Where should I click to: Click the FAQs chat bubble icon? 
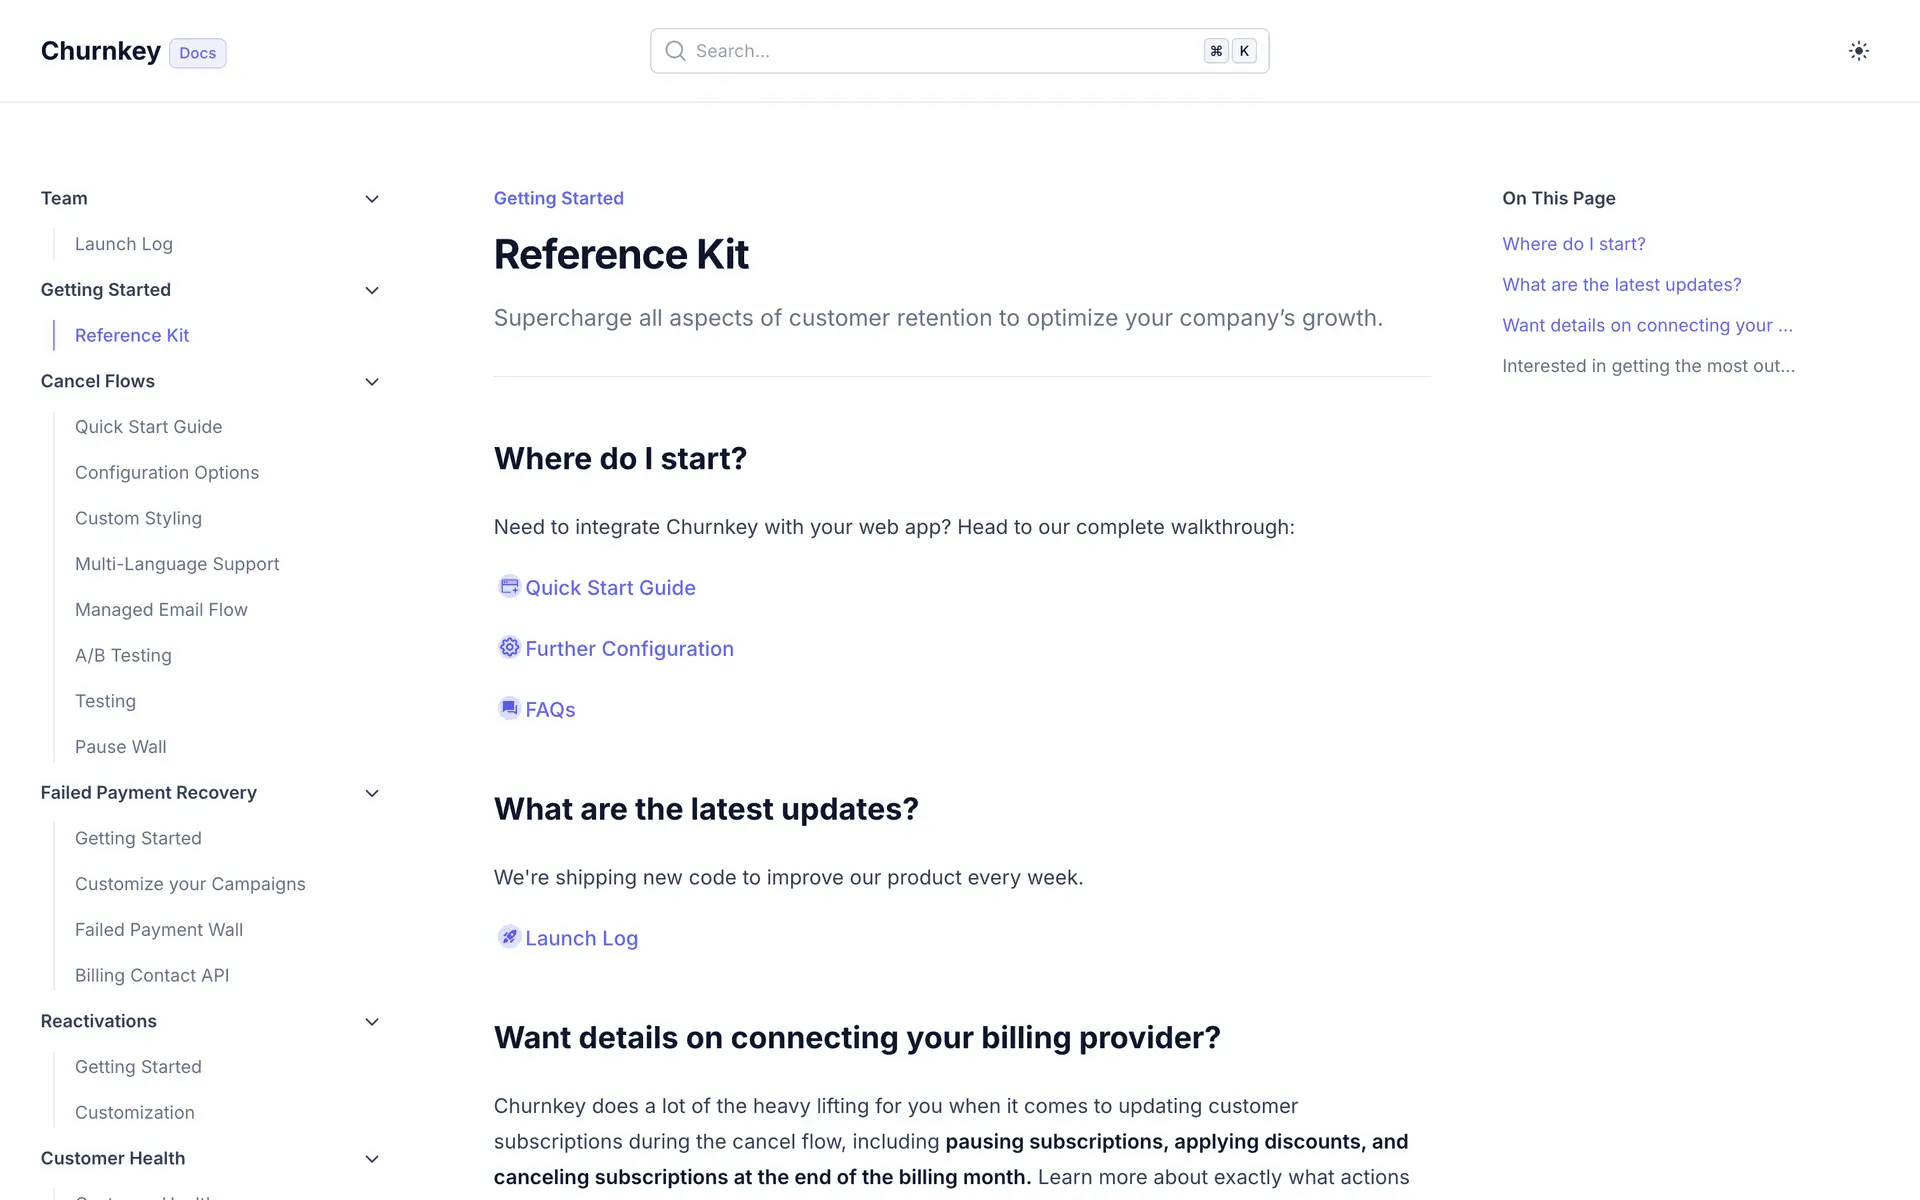click(509, 709)
